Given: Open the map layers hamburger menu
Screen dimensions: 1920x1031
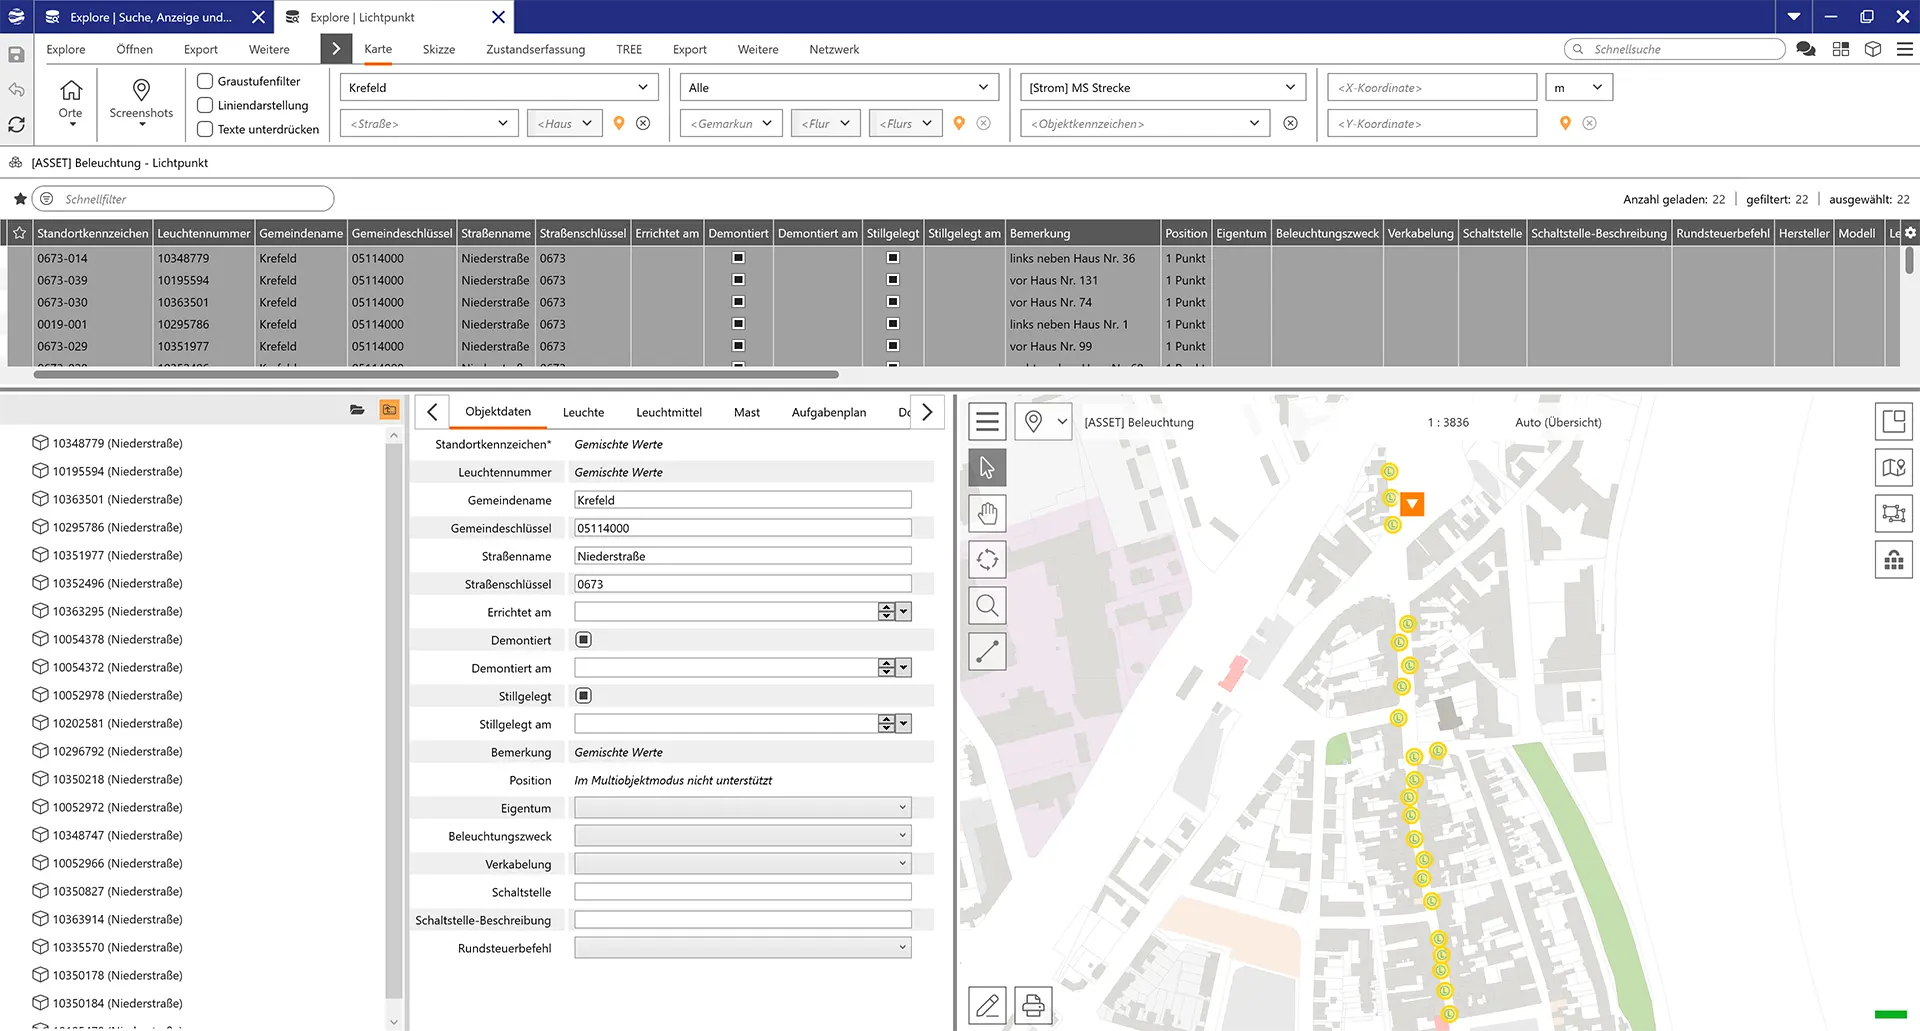Looking at the screenshot, I should [987, 422].
